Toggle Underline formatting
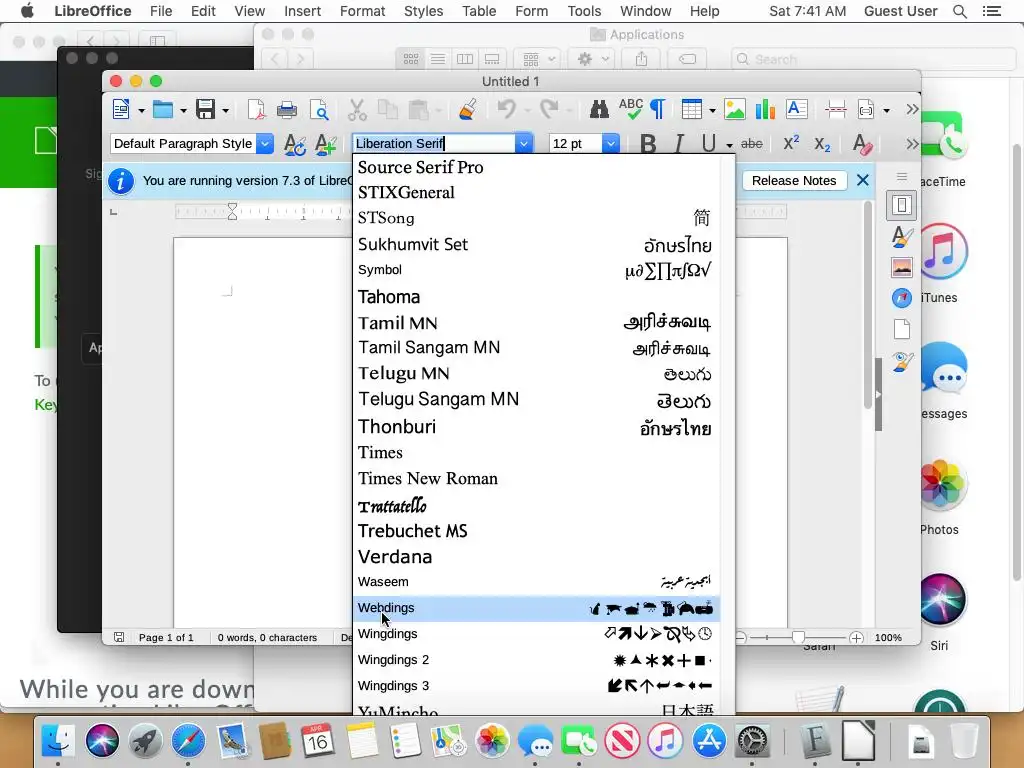This screenshot has width=1024, height=768. point(709,144)
